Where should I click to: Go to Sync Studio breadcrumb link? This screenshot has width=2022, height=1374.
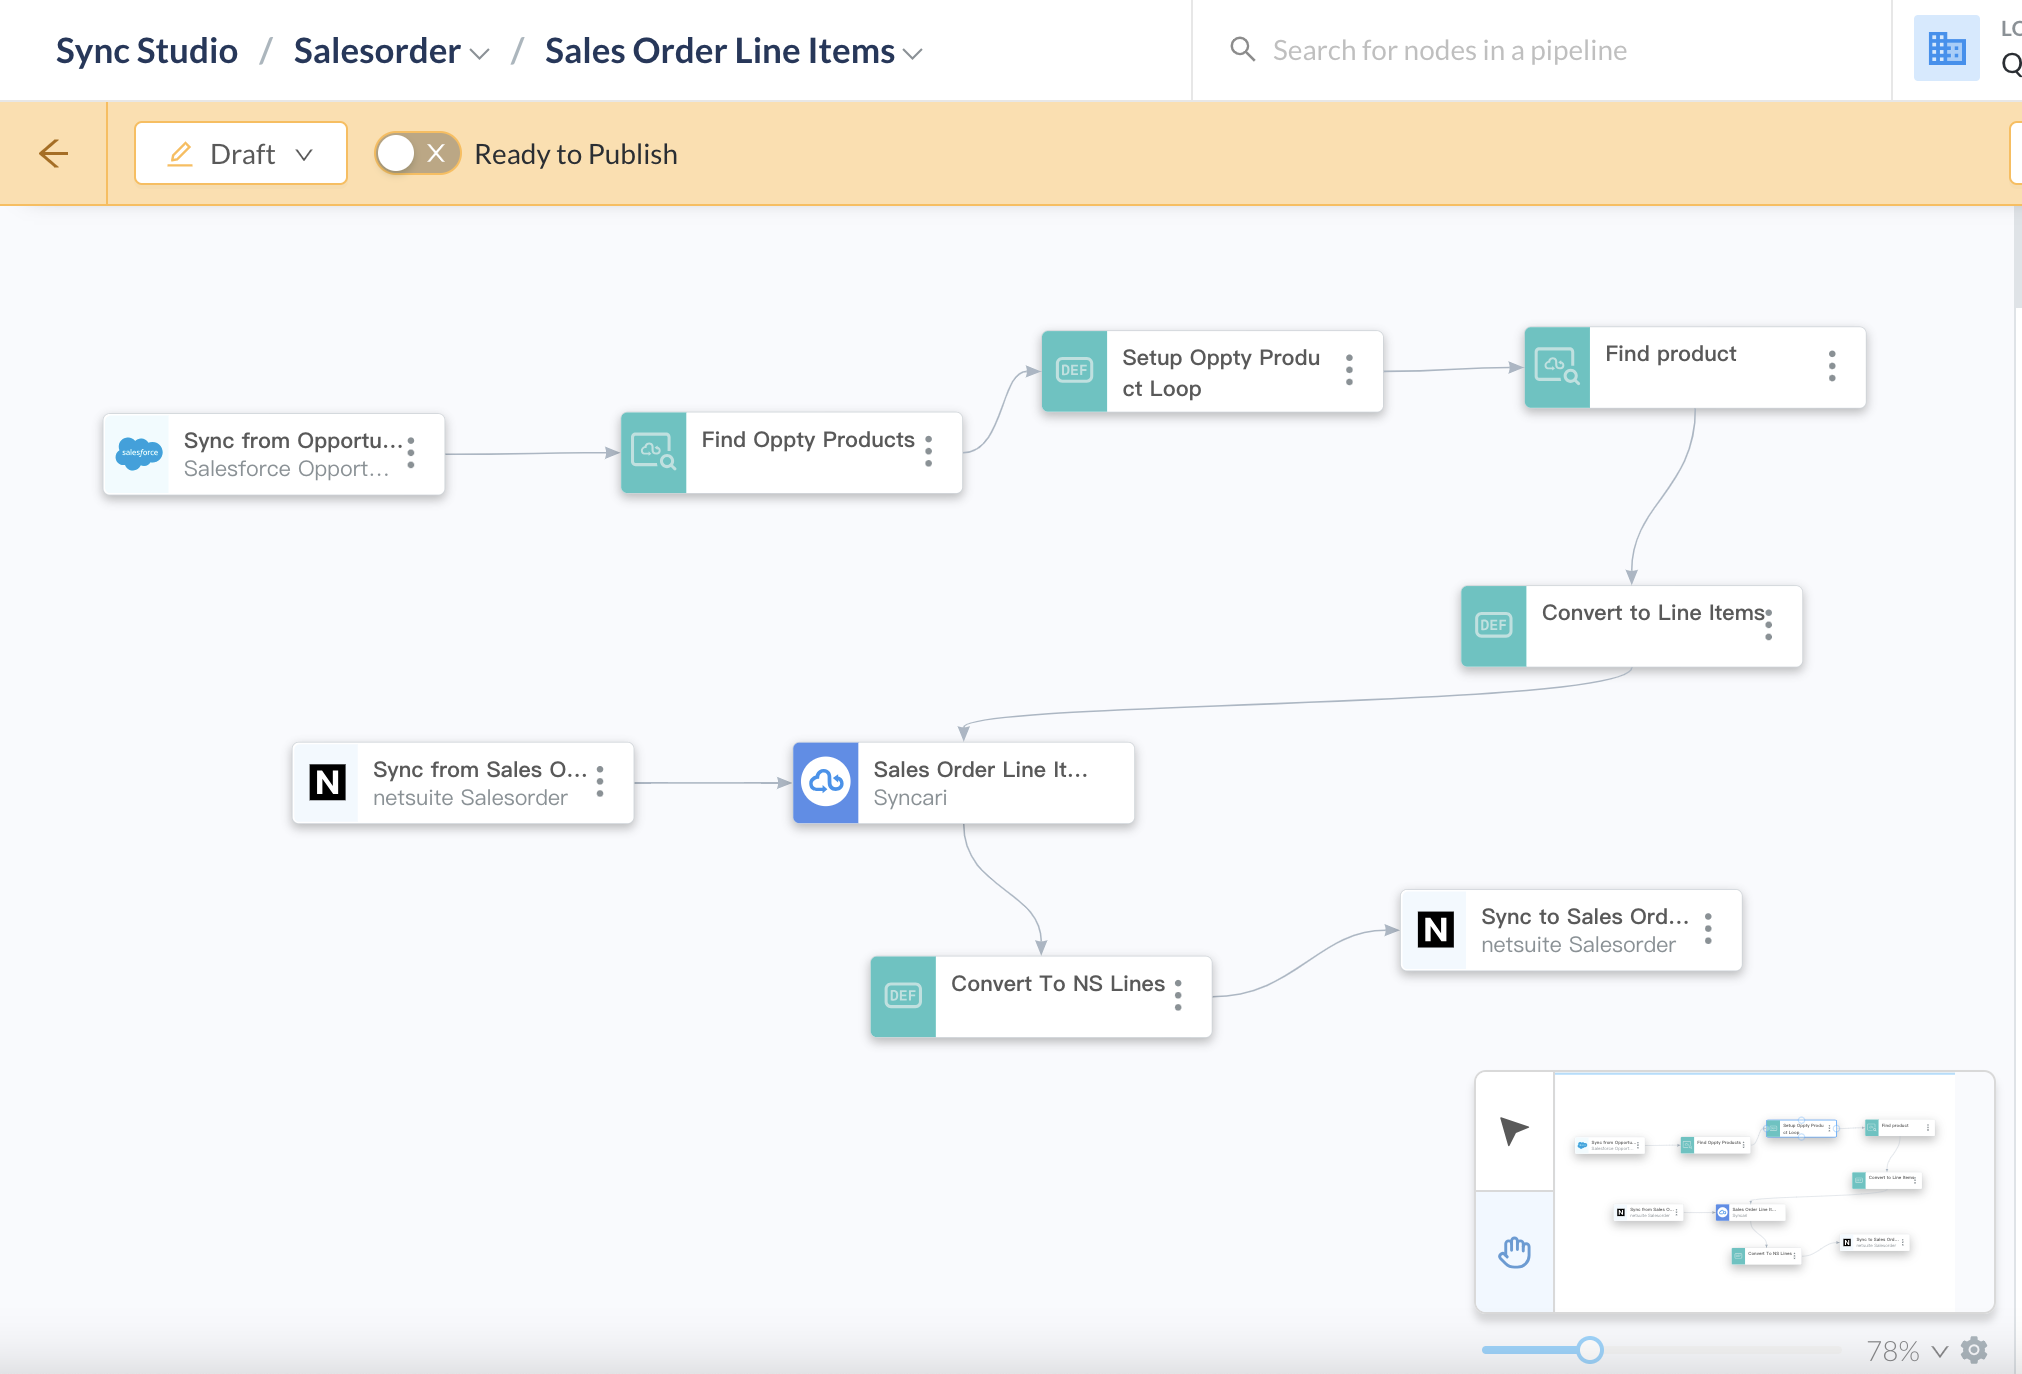click(147, 51)
